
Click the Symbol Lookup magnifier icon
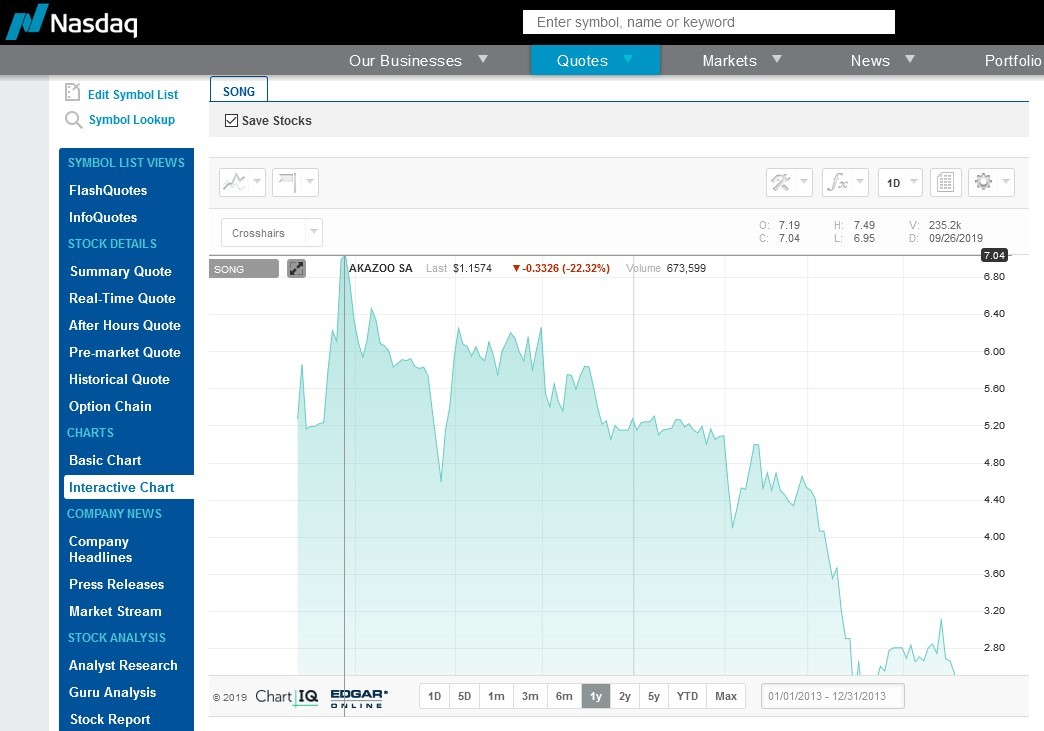73,120
